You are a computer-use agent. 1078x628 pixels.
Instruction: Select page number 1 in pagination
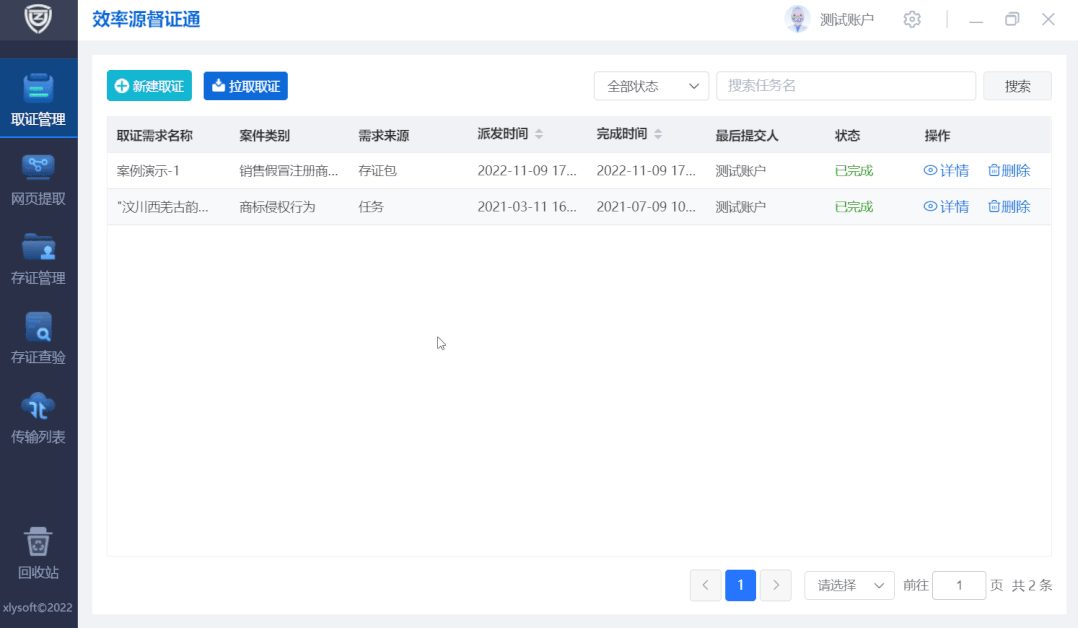pos(740,585)
